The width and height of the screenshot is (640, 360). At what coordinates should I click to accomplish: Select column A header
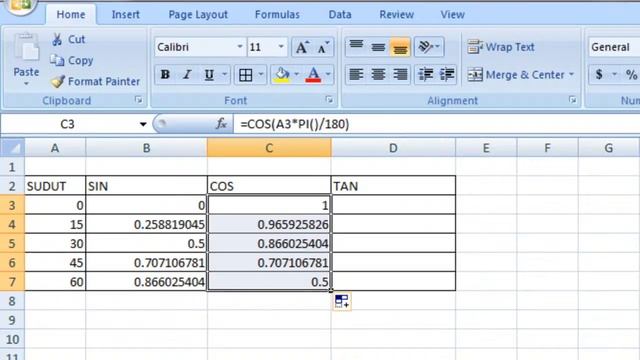[x=55, y=148]
